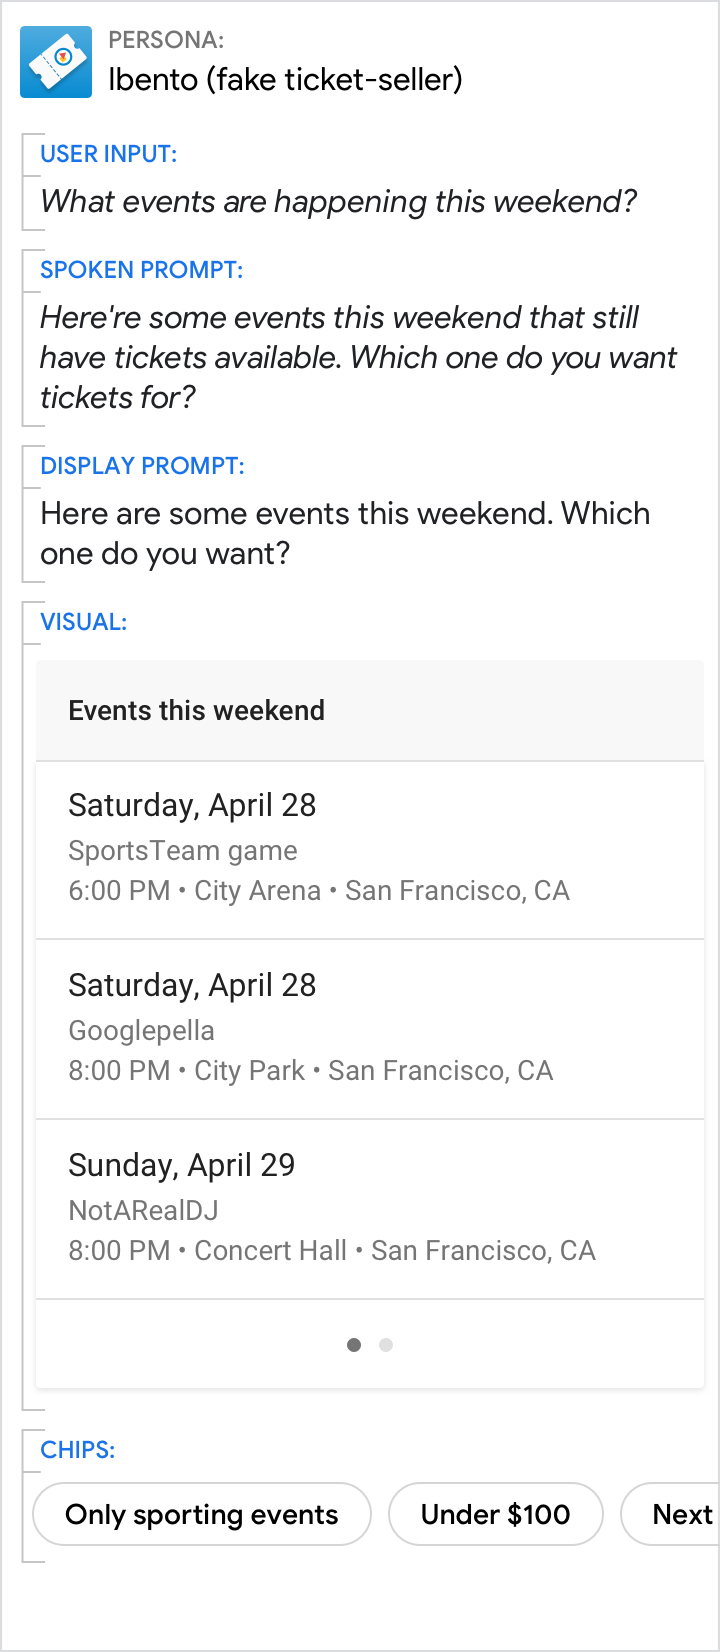Viewport: 720px width, 1652px height.
Task: Click the Ibento ticket logo icon
Action: pos(56,62)
